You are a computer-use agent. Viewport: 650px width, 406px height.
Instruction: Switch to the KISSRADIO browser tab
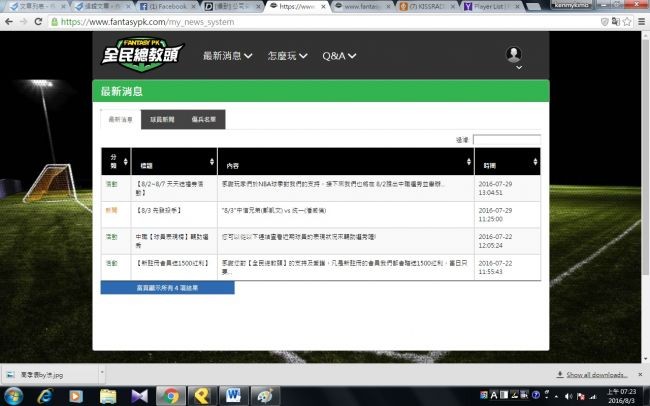[x=427, y=6]
